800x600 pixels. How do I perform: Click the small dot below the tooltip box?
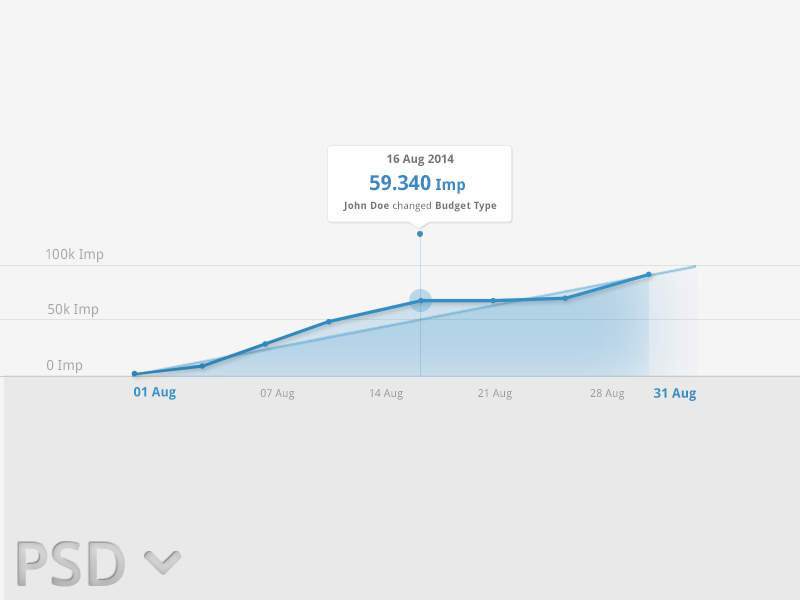[420, 234]
